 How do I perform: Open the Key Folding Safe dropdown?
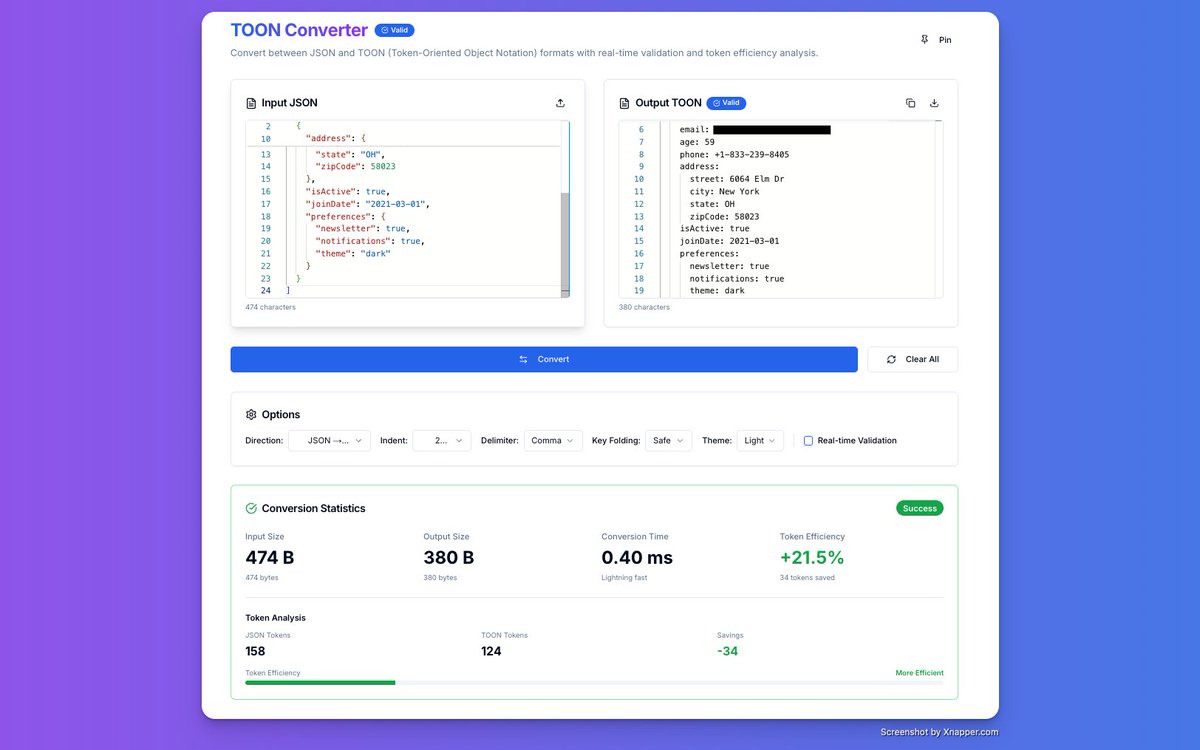[668, 440]
